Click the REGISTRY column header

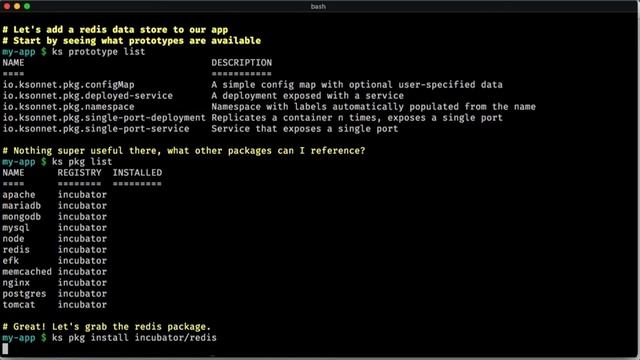(79, 173)
